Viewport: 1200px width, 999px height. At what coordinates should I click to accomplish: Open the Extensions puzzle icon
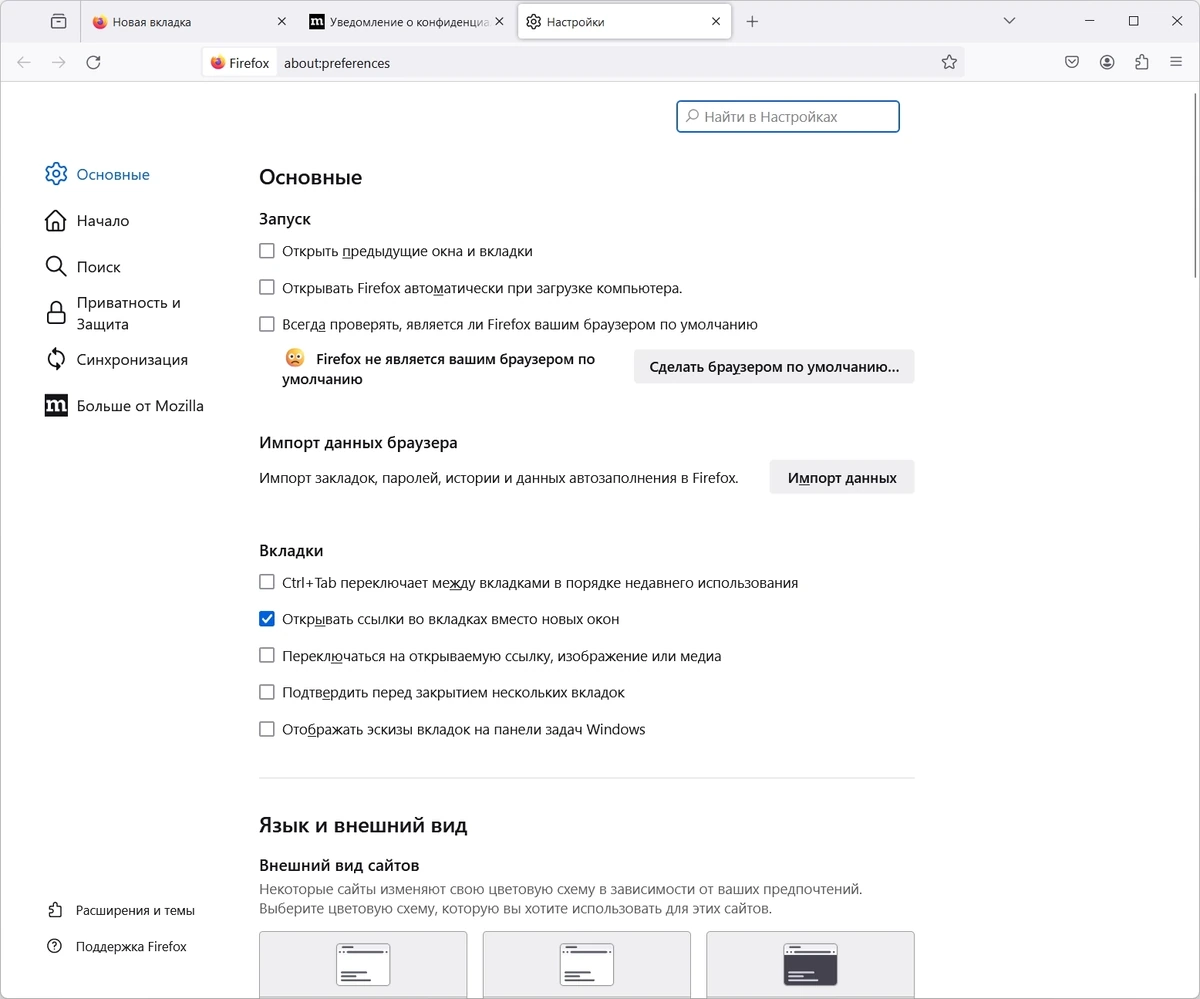point(1142,62)
